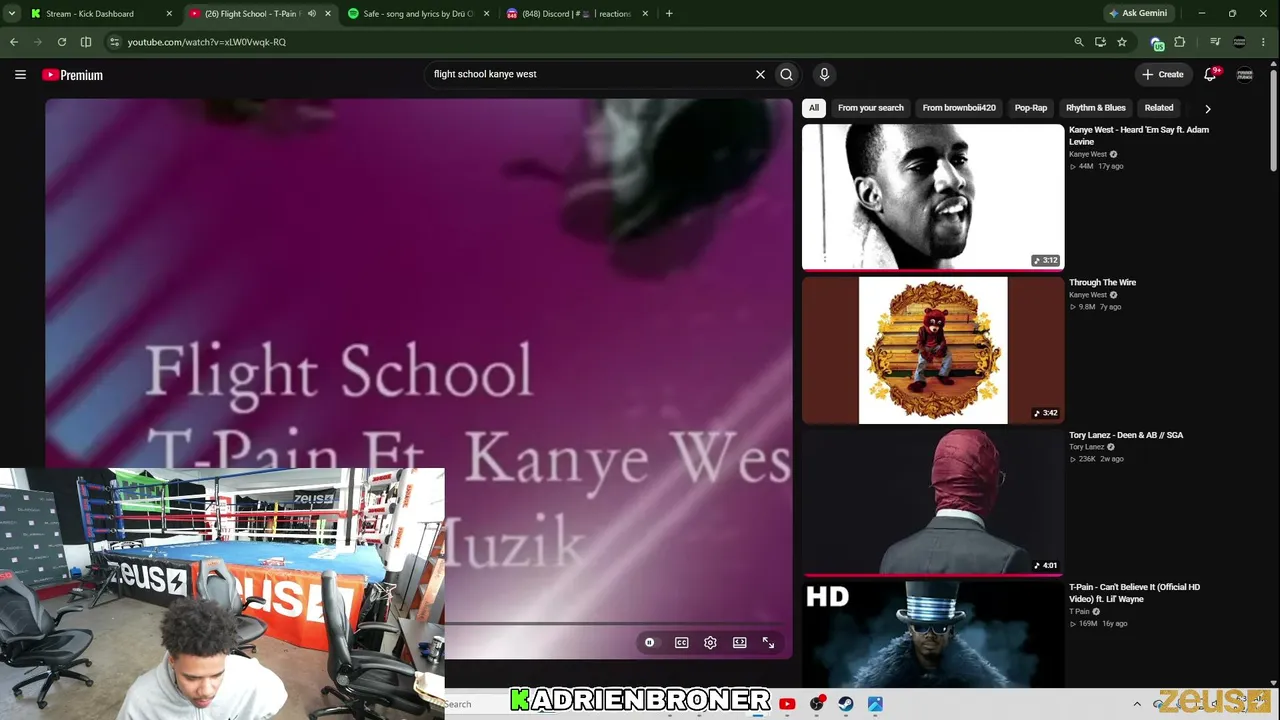This screenshot has width=1280, height=720.
Task: Expand the browser tab search dropdown
Action: click(12, 14)
